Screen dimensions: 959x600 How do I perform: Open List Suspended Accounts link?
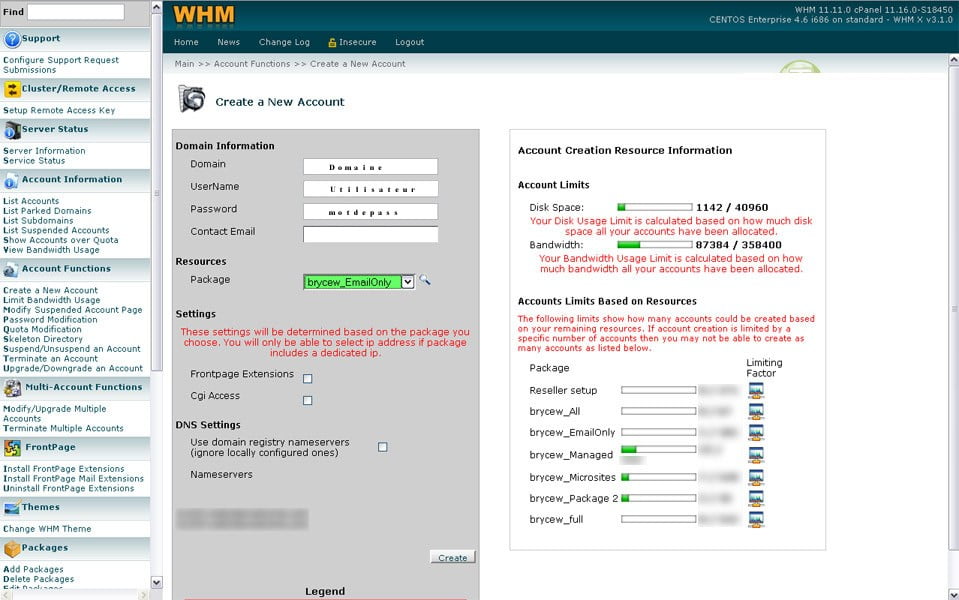[56, 230]
